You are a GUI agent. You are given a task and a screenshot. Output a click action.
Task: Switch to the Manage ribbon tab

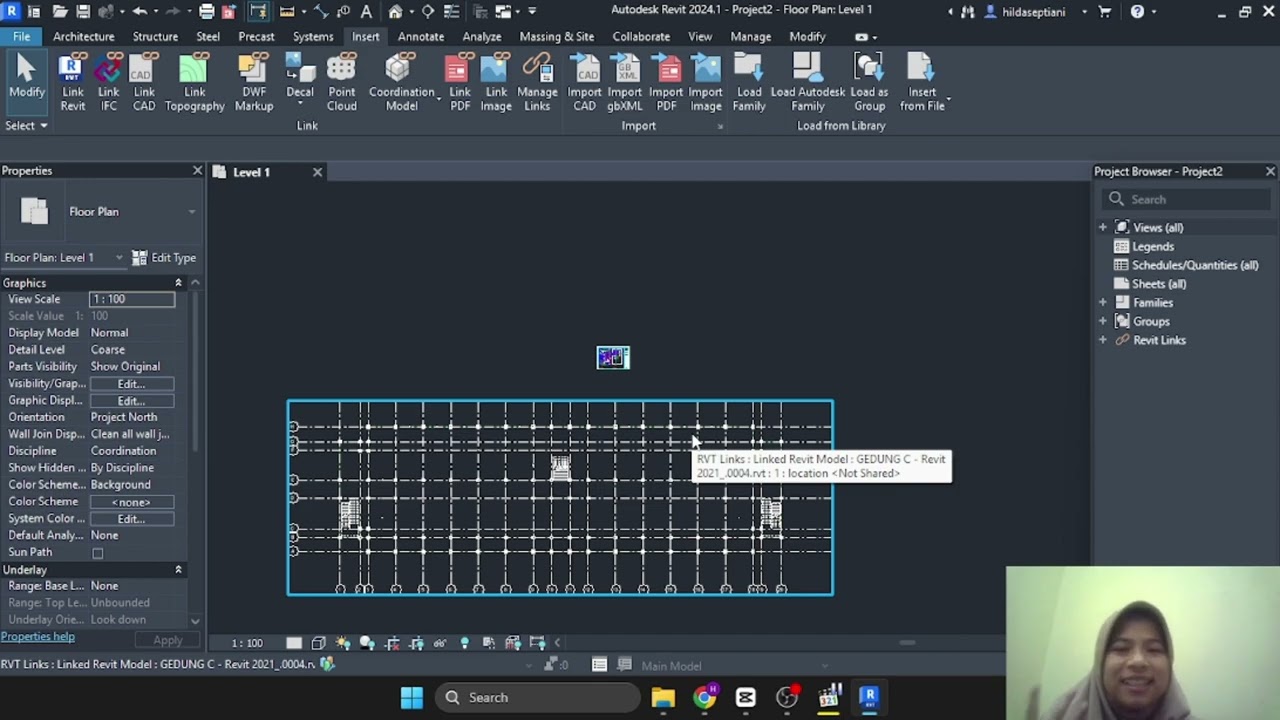click(750, 36)
